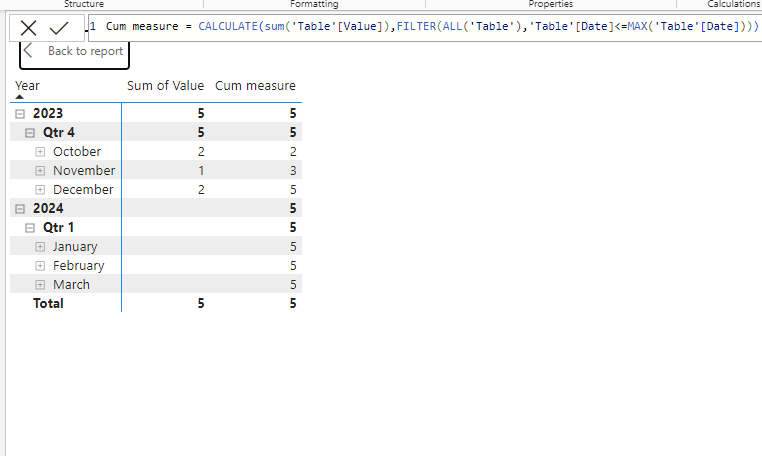Select the November label
Screen dimensions: 762x456
84,170
